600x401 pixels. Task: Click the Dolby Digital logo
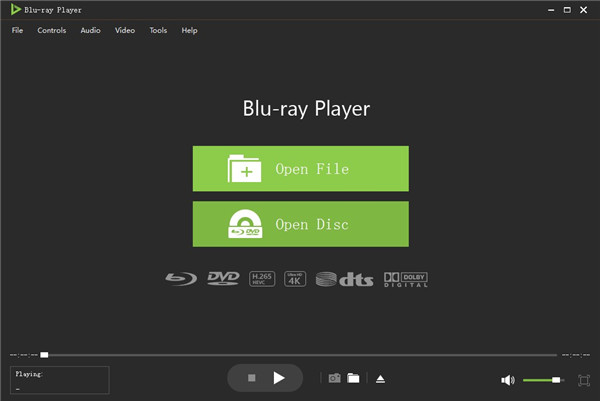pyautogui.click(x=406, y=280)
